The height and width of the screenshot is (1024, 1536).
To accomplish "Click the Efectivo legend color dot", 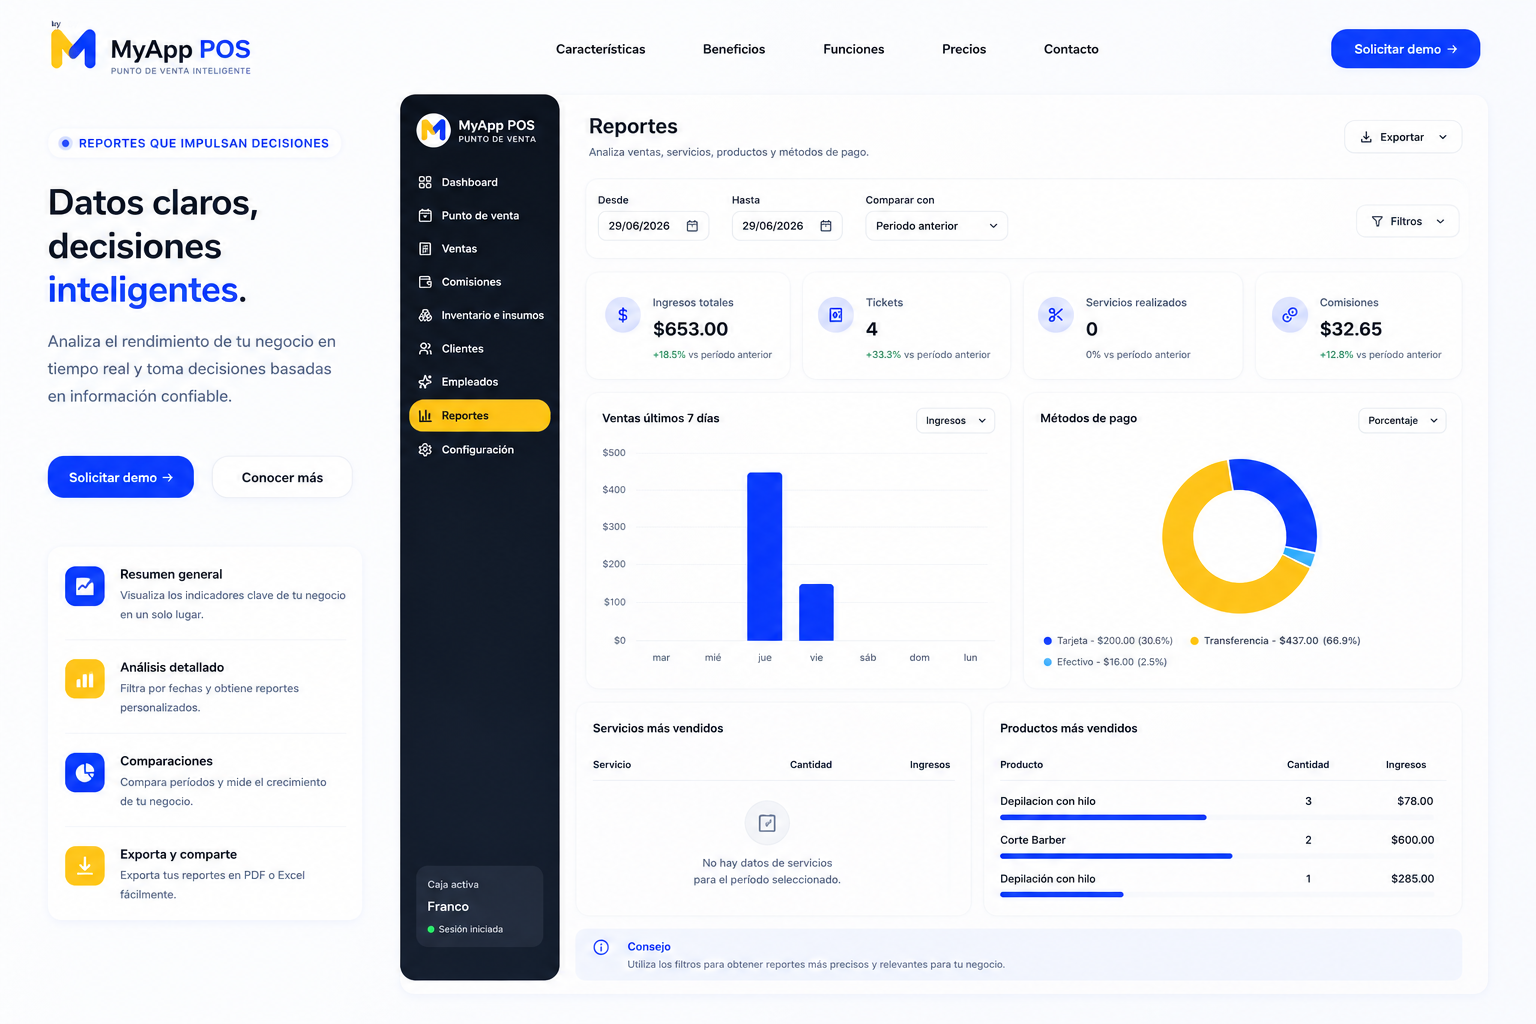I will (x=1047, y=662).
